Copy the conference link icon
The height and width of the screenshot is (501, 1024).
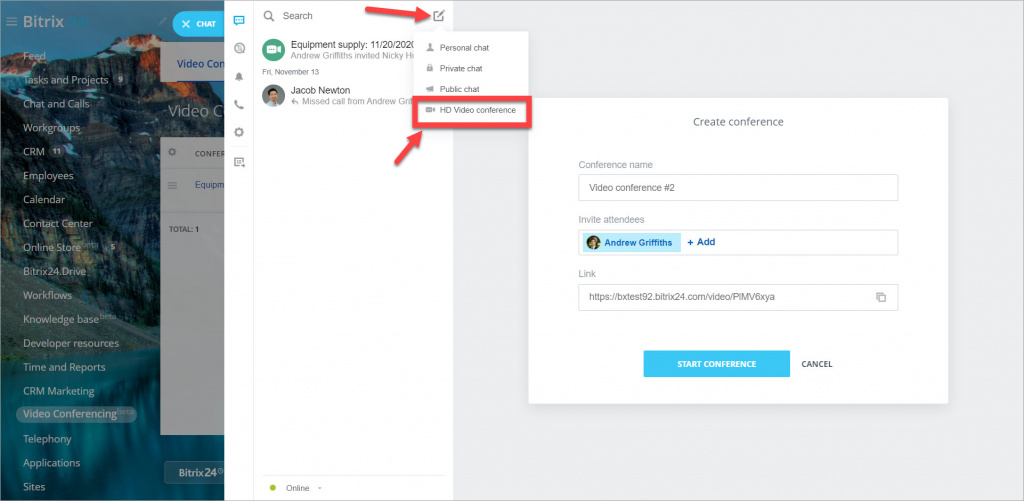pos(881,297)
